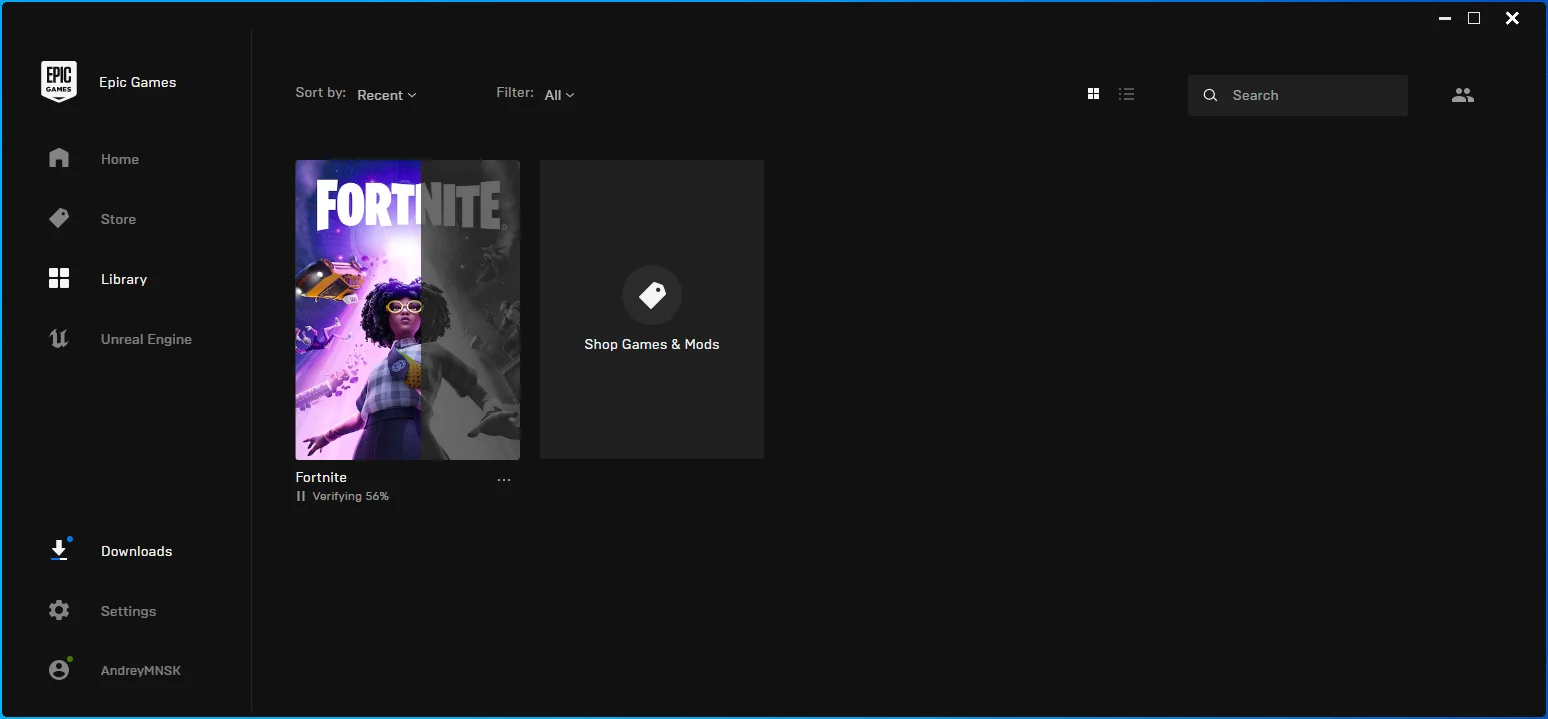Click the search magnifier icon
The image size is (1548, 719).
click(1210, 95)
